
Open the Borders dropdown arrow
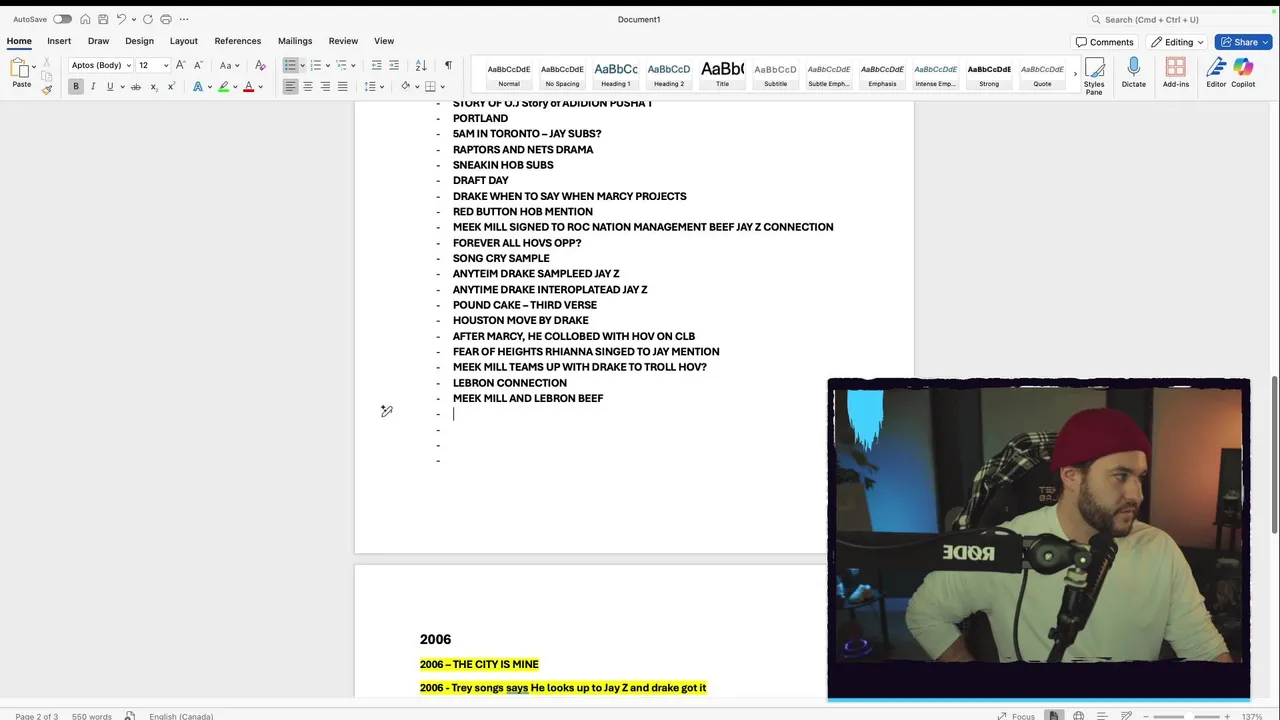coord(443,87)
